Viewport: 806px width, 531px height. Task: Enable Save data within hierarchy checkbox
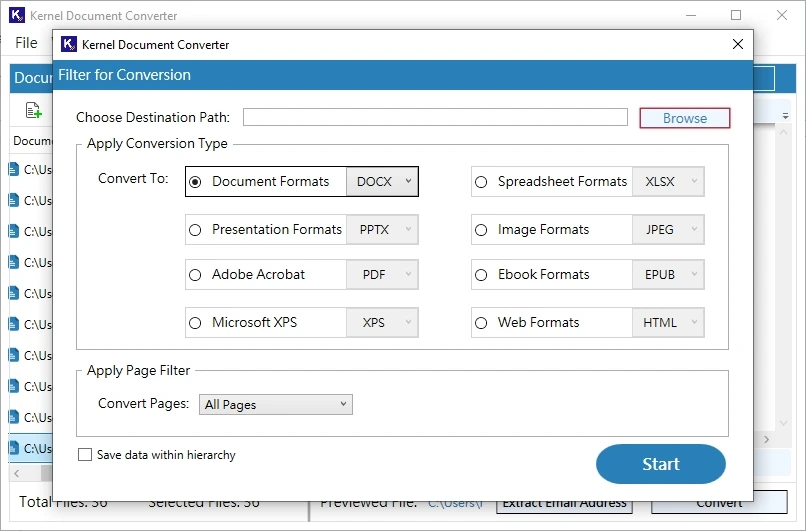point(85,455)
